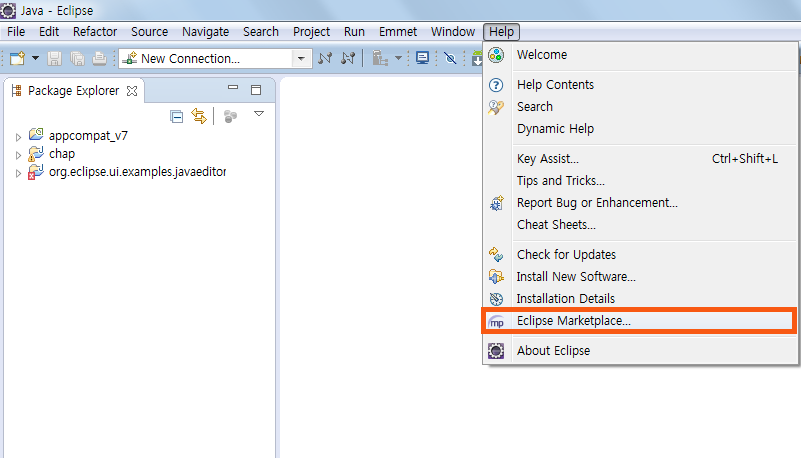Choose Key Assist... entry

pyautogui.click(x=640, y=159)
